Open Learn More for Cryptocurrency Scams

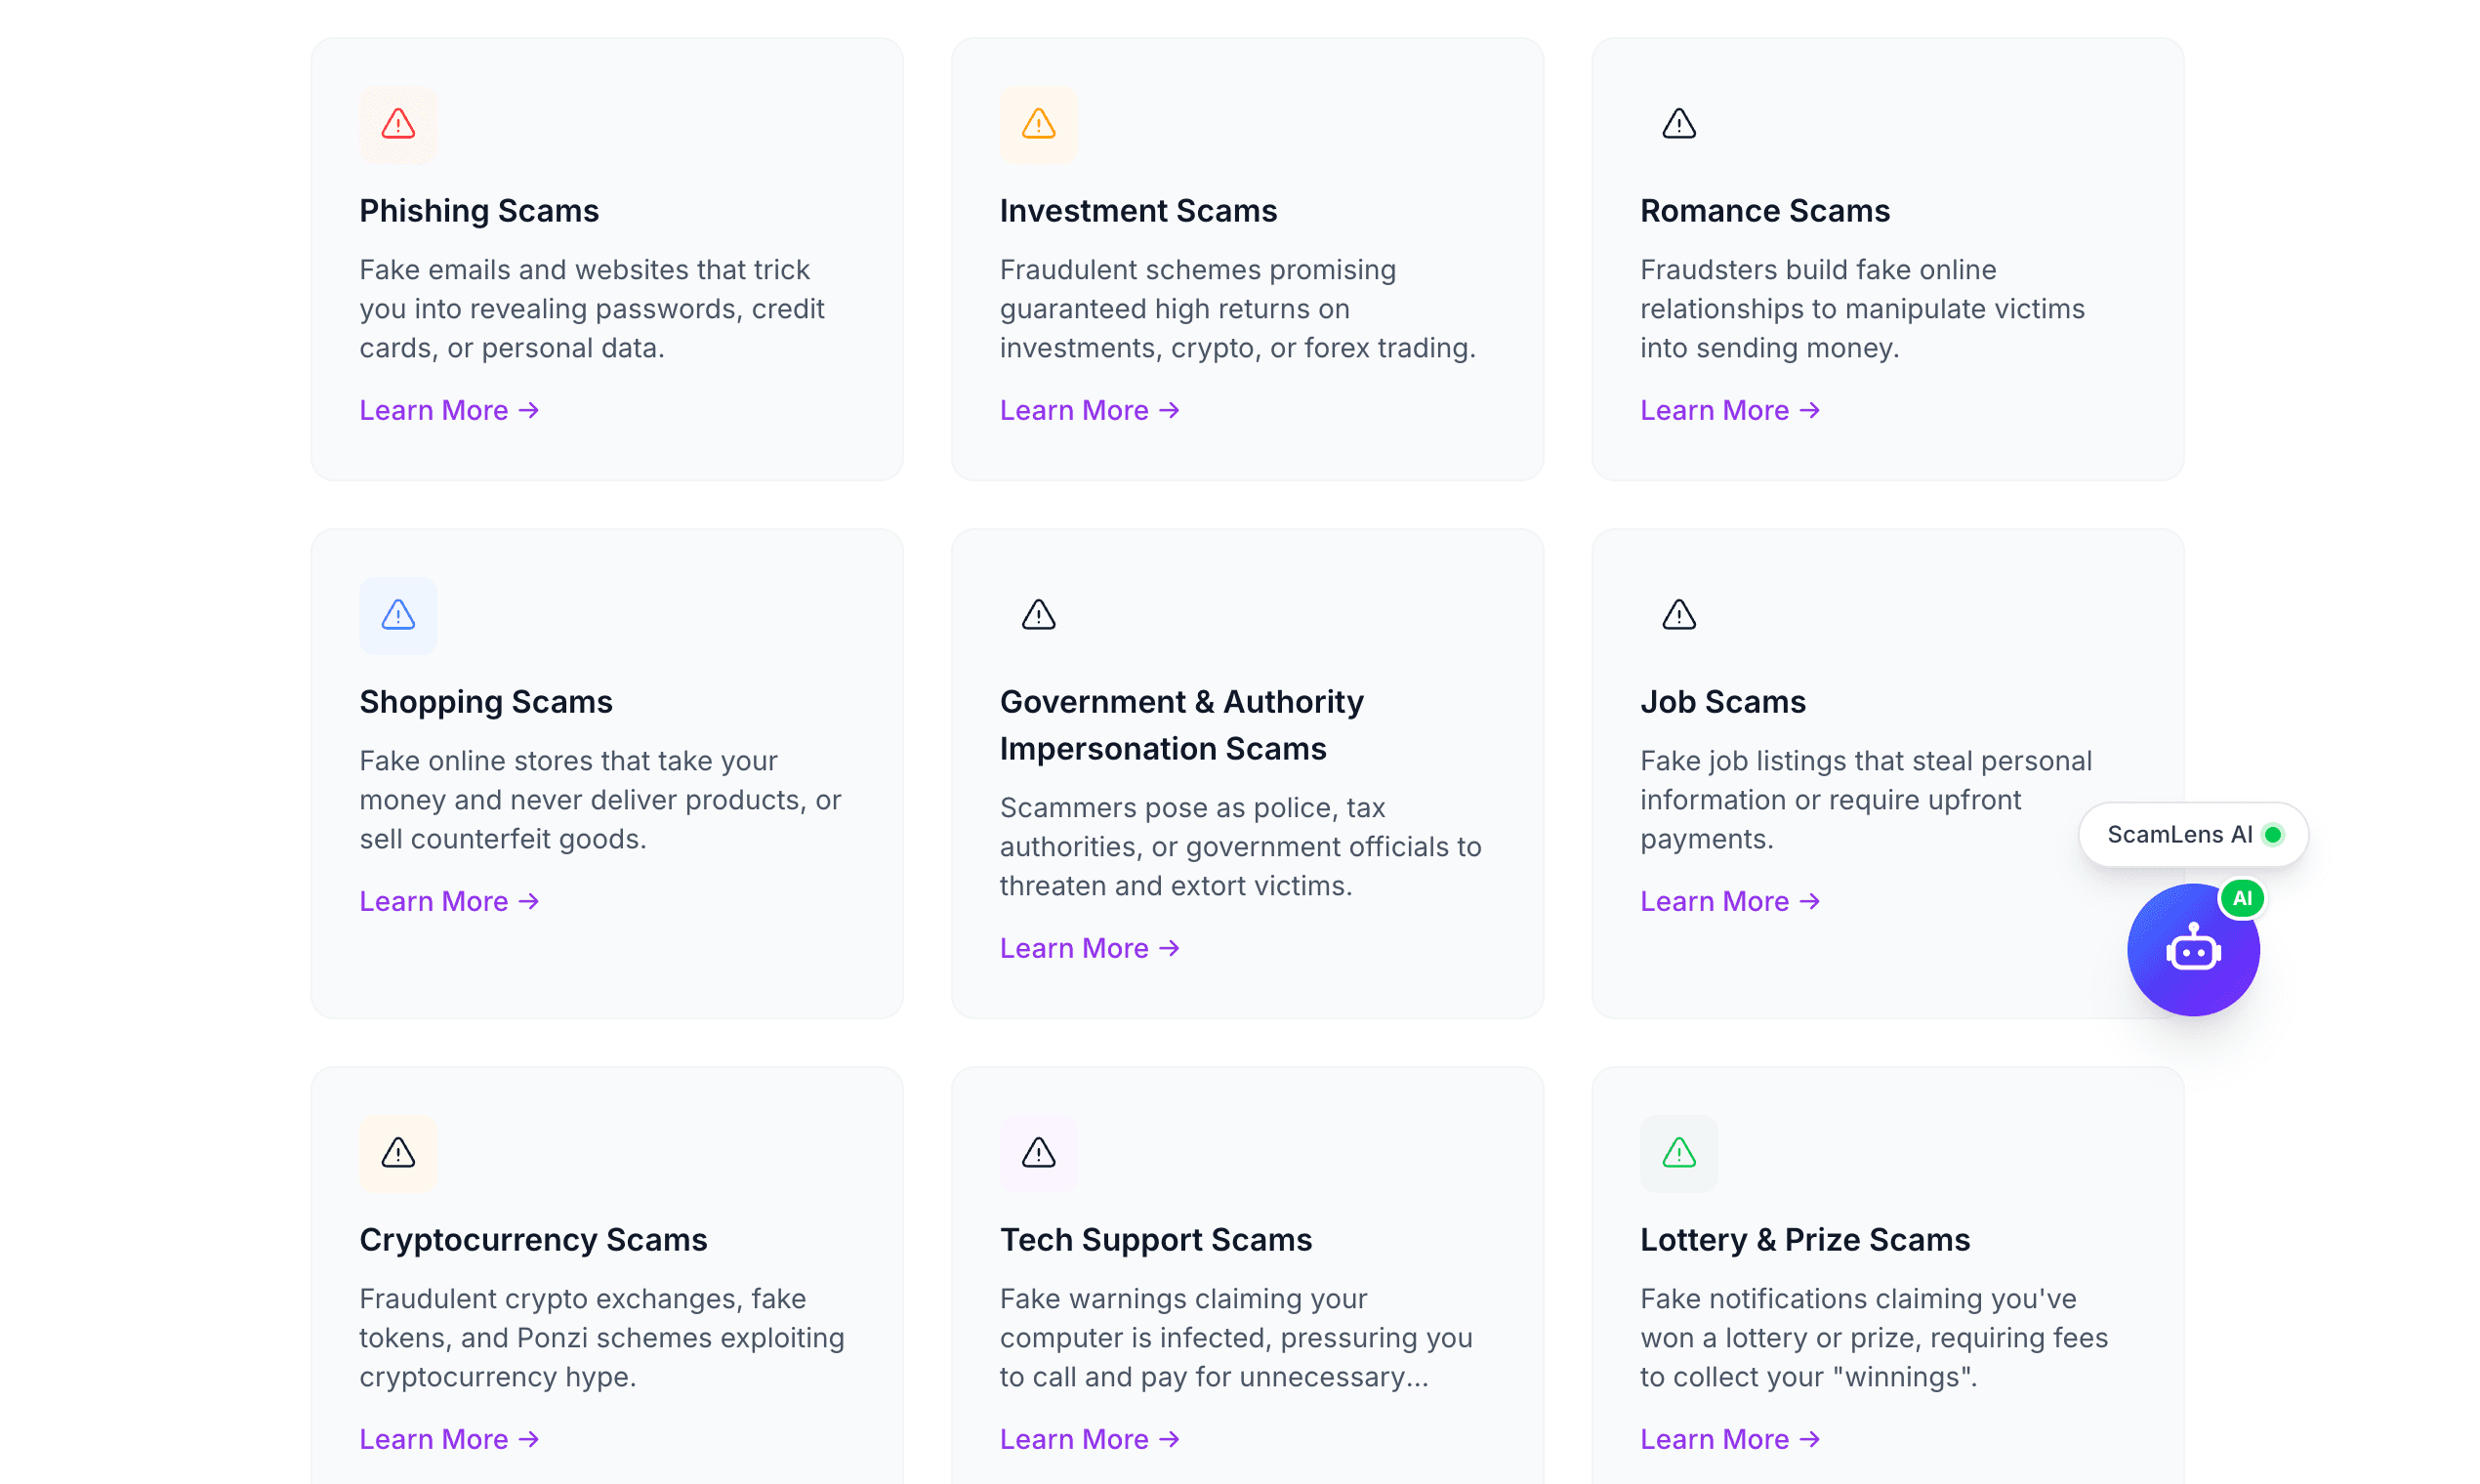[x=449, y=1439]
